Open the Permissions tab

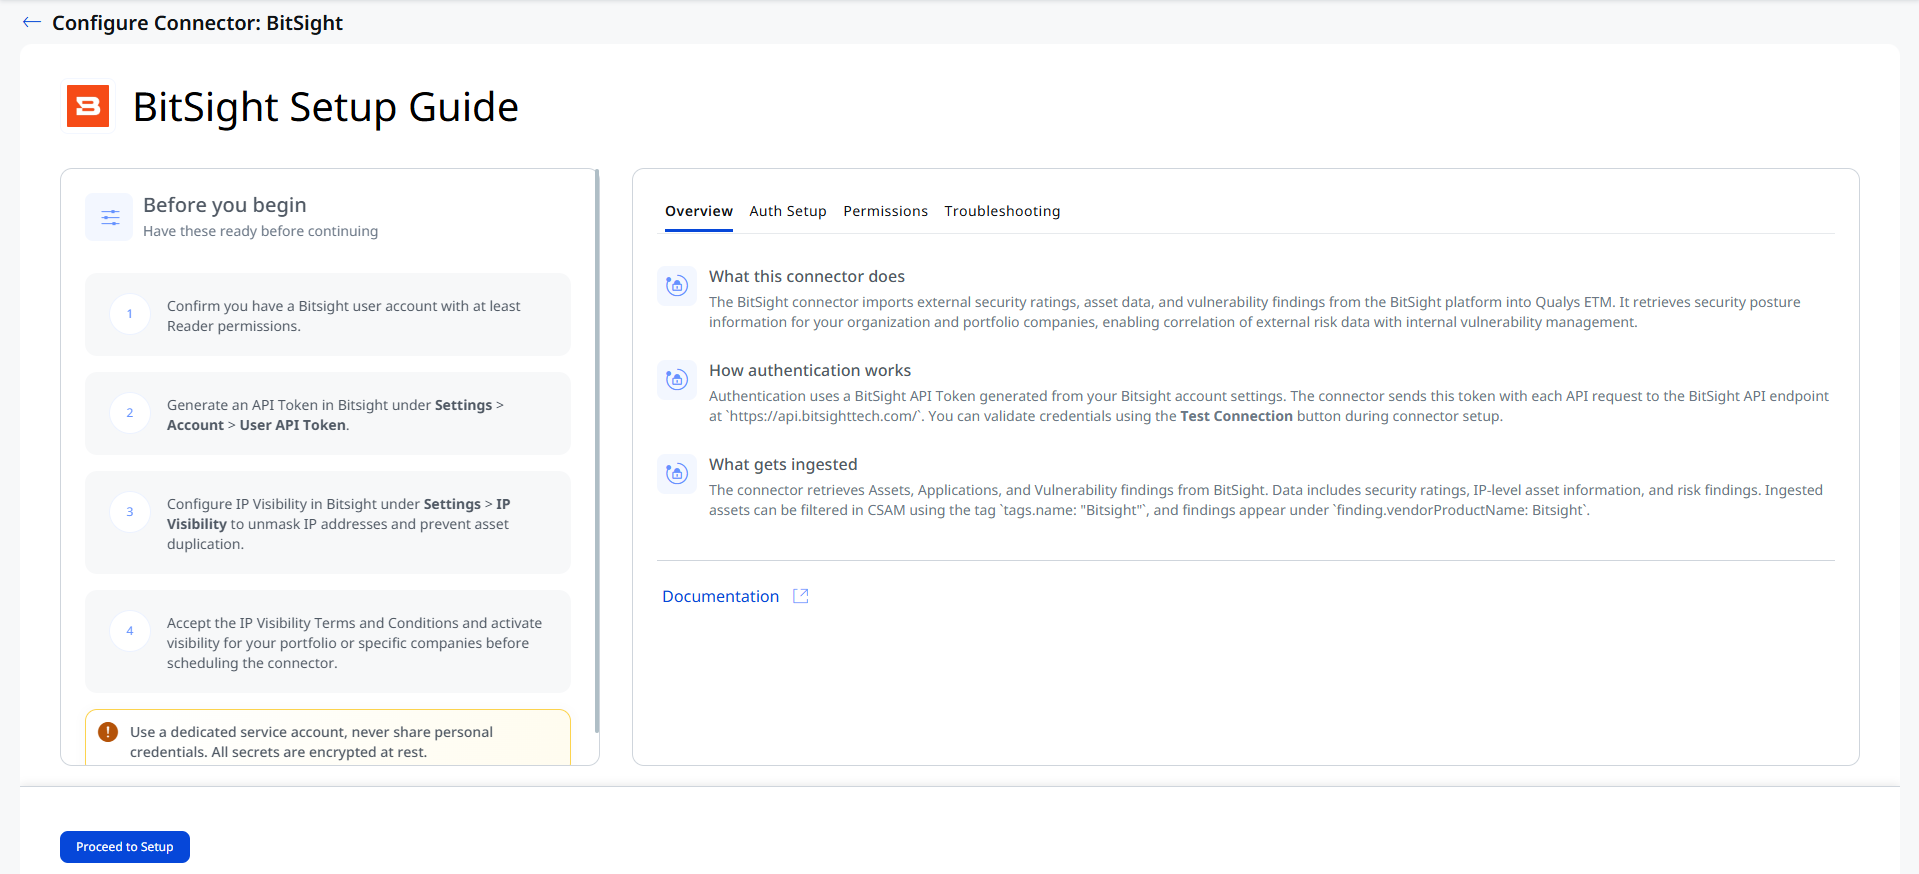(x=885, y=211)
